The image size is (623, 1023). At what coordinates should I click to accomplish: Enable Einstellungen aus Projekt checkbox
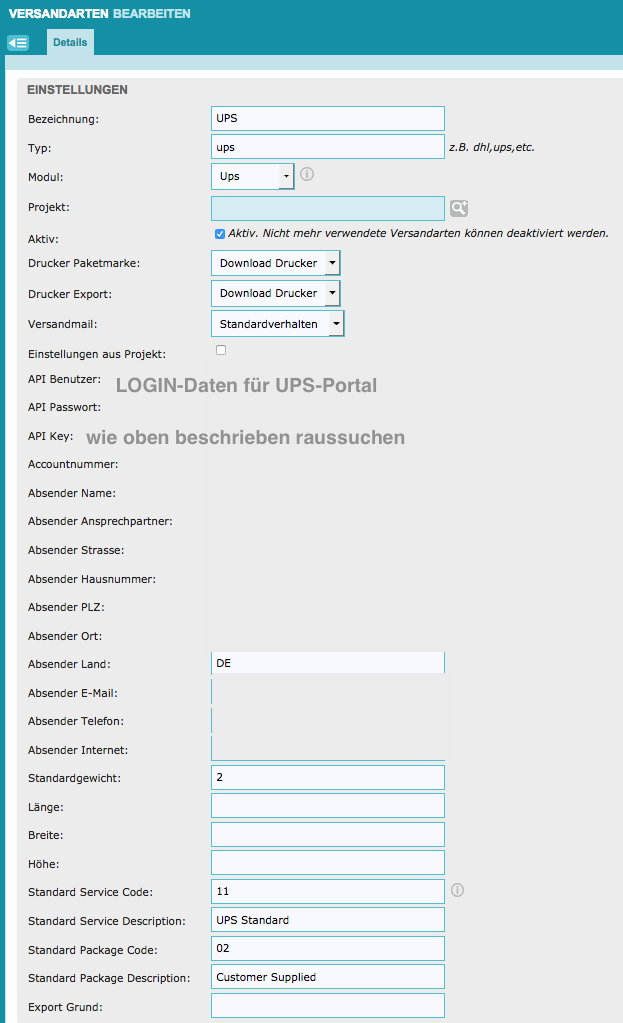221,350
